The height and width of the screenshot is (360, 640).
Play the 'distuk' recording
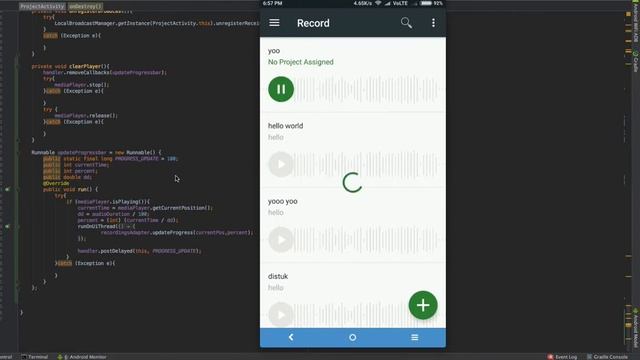coord(281,315)
